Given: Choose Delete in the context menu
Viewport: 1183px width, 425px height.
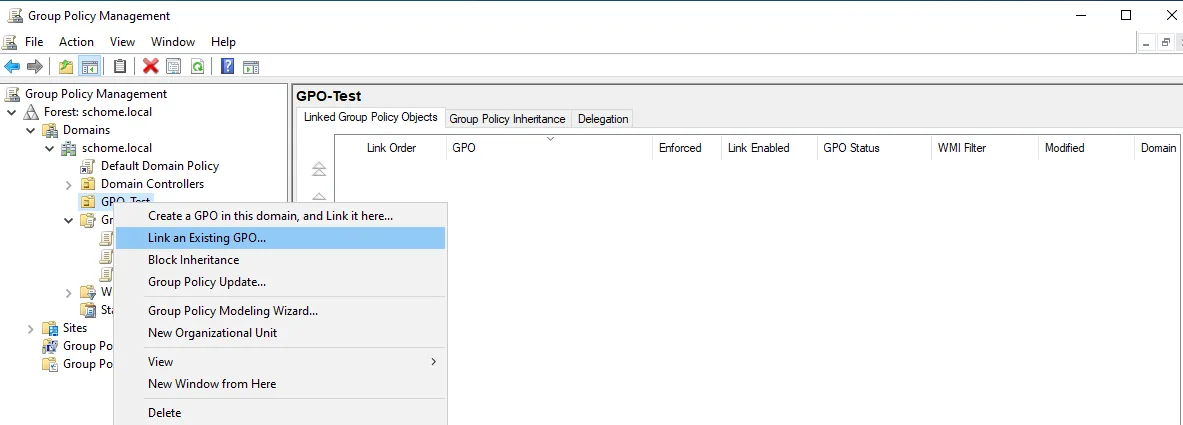Looking at the screenshot, I should [280, 413].
